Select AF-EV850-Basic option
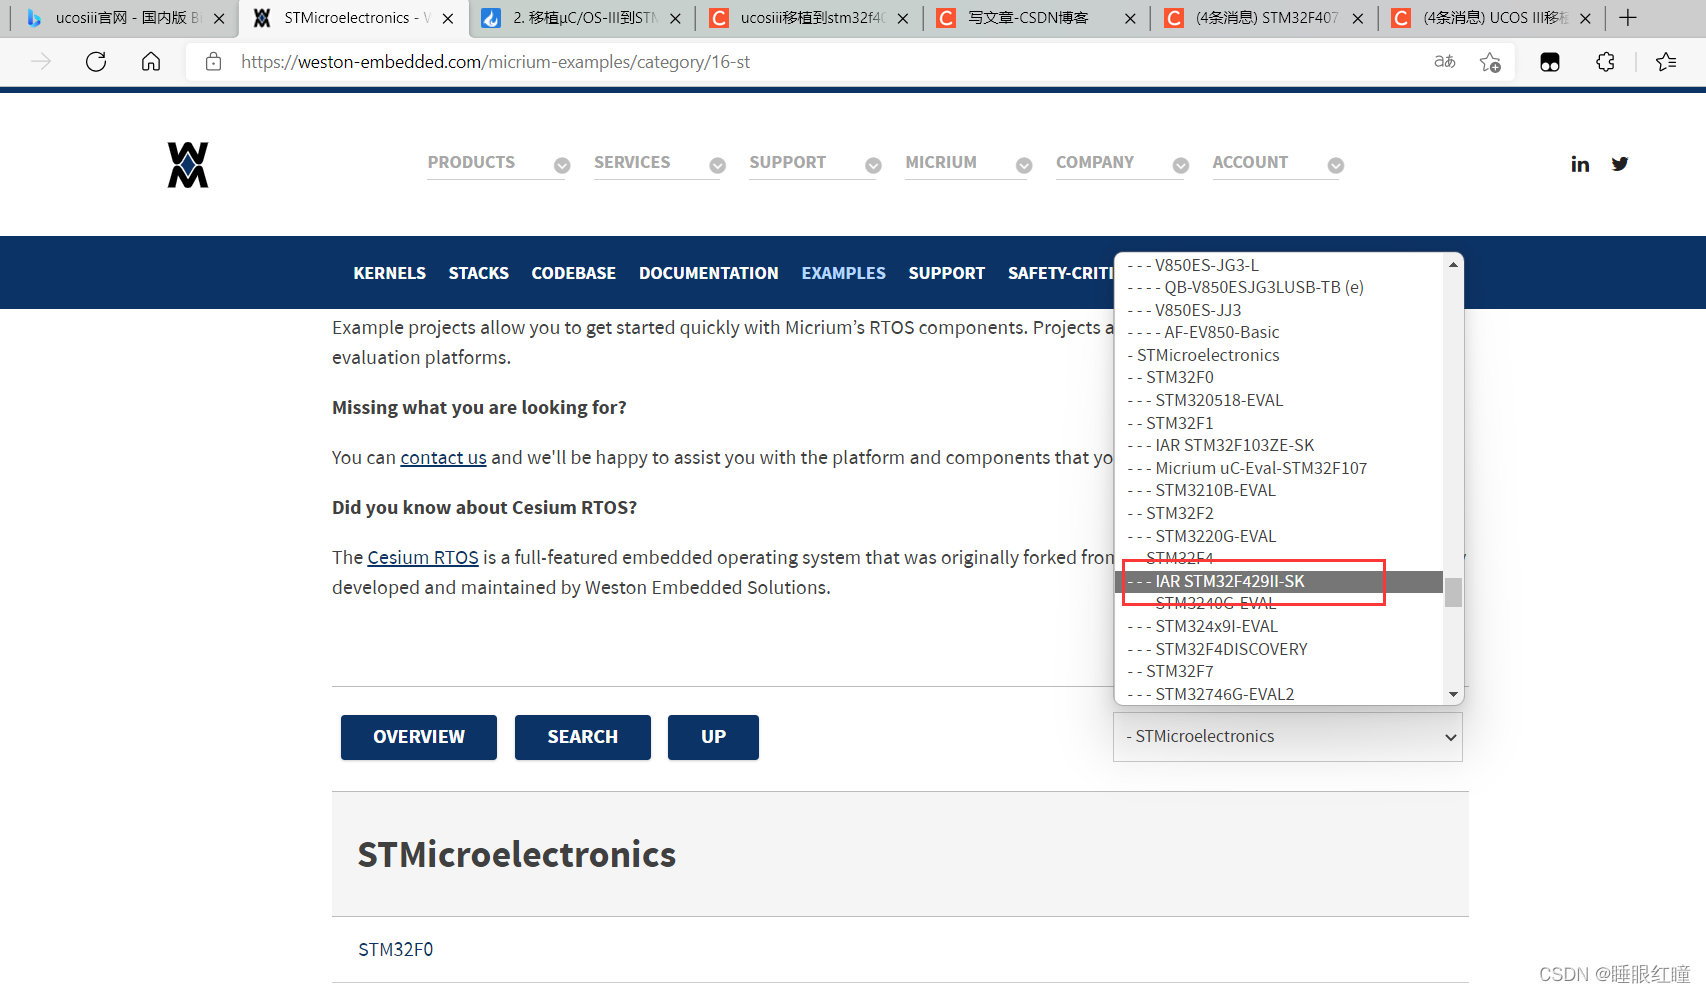1706x993 pixels. [x=1279, y=332]
